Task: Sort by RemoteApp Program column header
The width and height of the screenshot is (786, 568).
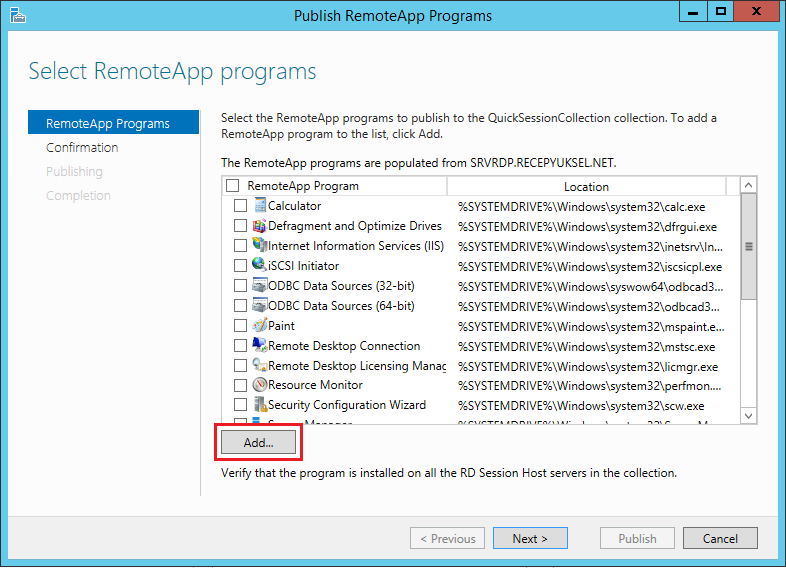Action: coord(334,185)
